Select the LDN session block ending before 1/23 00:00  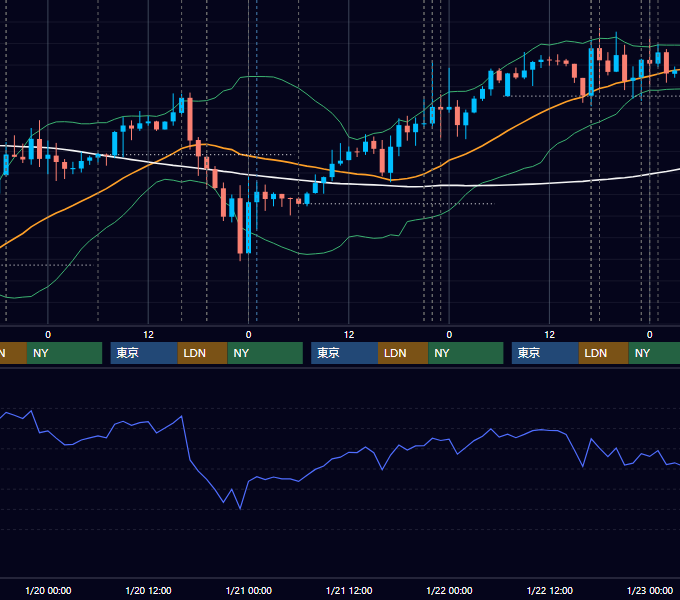(x=604, y=353)
